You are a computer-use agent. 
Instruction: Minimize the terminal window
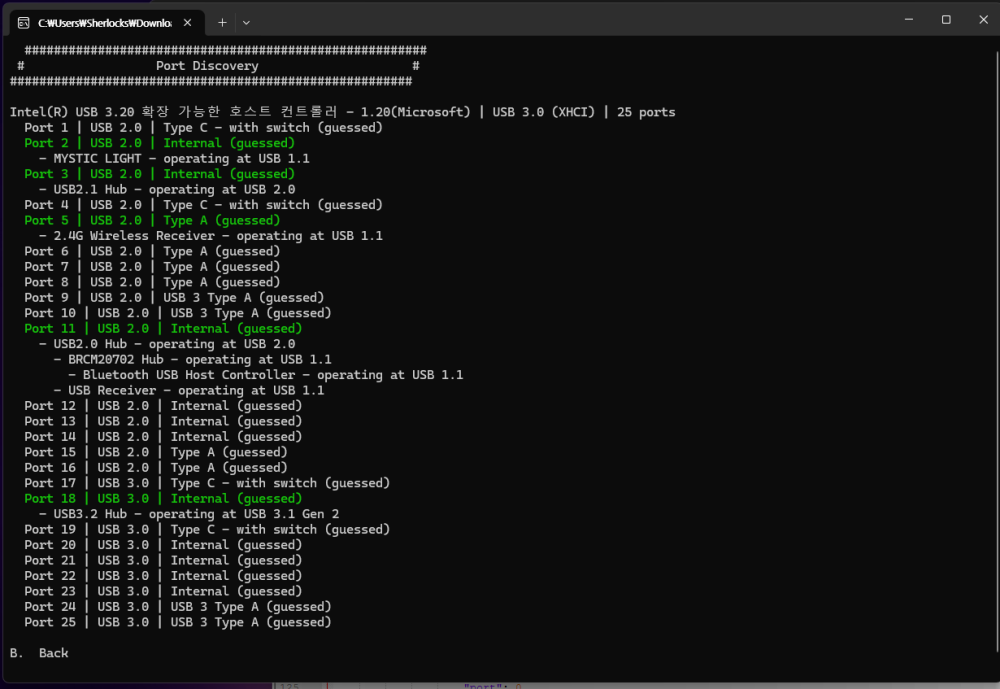pos(909,20)
